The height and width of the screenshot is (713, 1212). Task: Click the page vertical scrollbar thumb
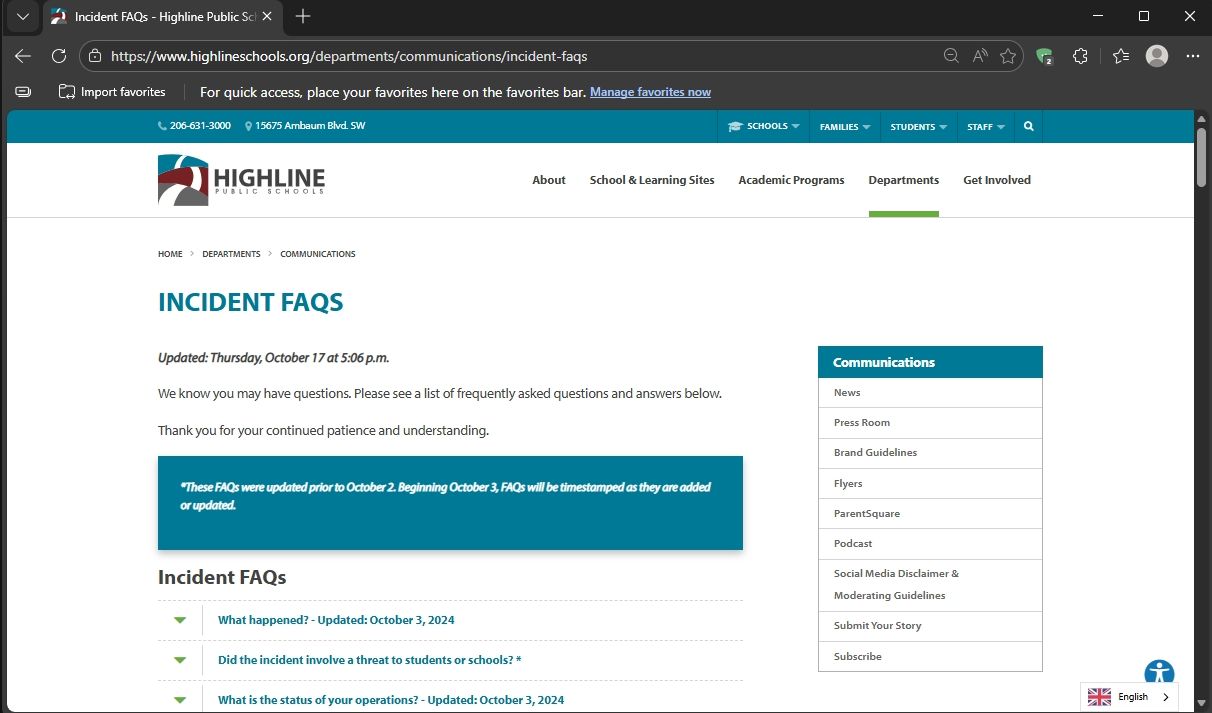click(x=1202, y=156)
